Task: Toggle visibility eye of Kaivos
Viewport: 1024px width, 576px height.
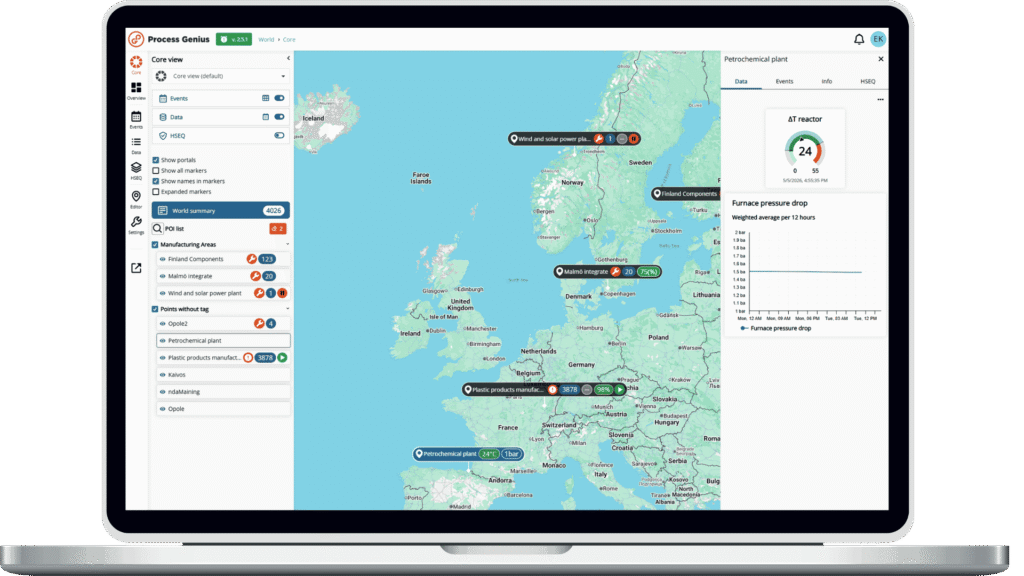Action: tap(163, 375)
